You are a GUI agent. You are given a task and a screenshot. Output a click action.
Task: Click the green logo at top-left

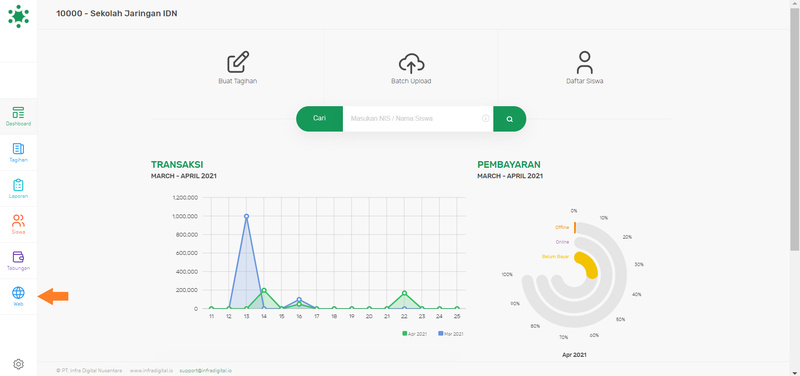18,16
